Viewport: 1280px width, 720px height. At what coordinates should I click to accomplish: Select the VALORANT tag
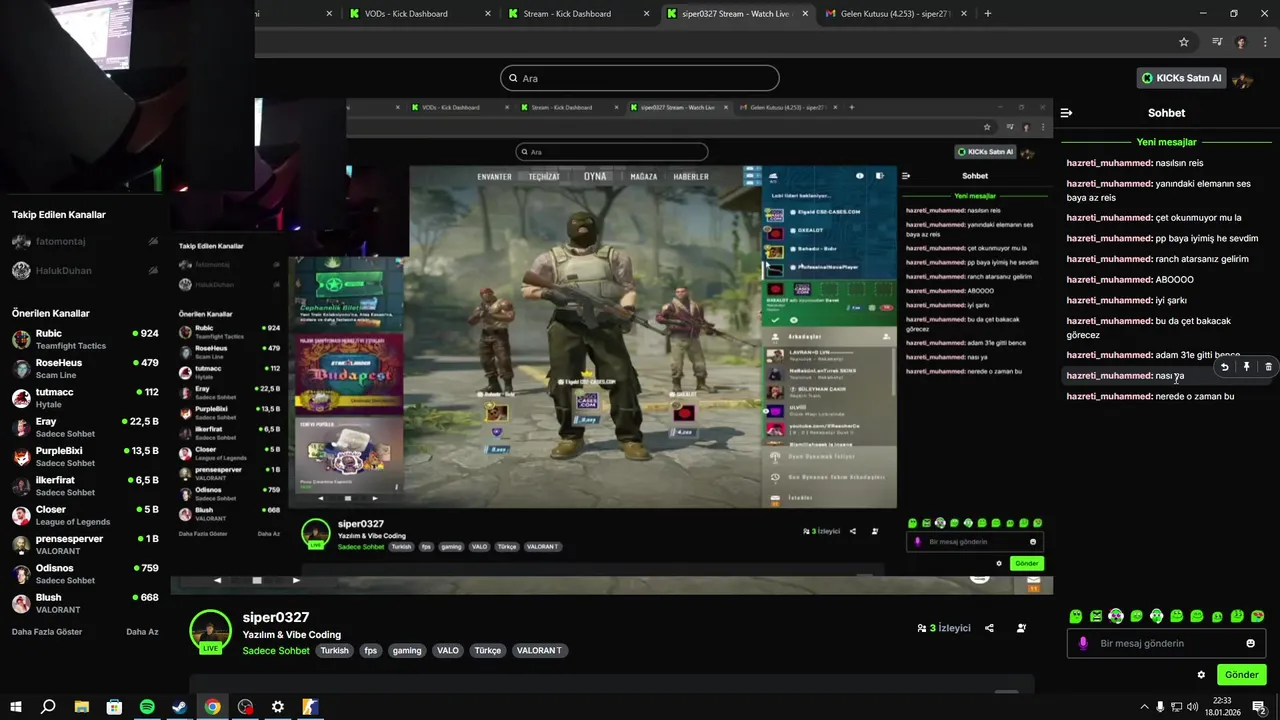point(539,650)
